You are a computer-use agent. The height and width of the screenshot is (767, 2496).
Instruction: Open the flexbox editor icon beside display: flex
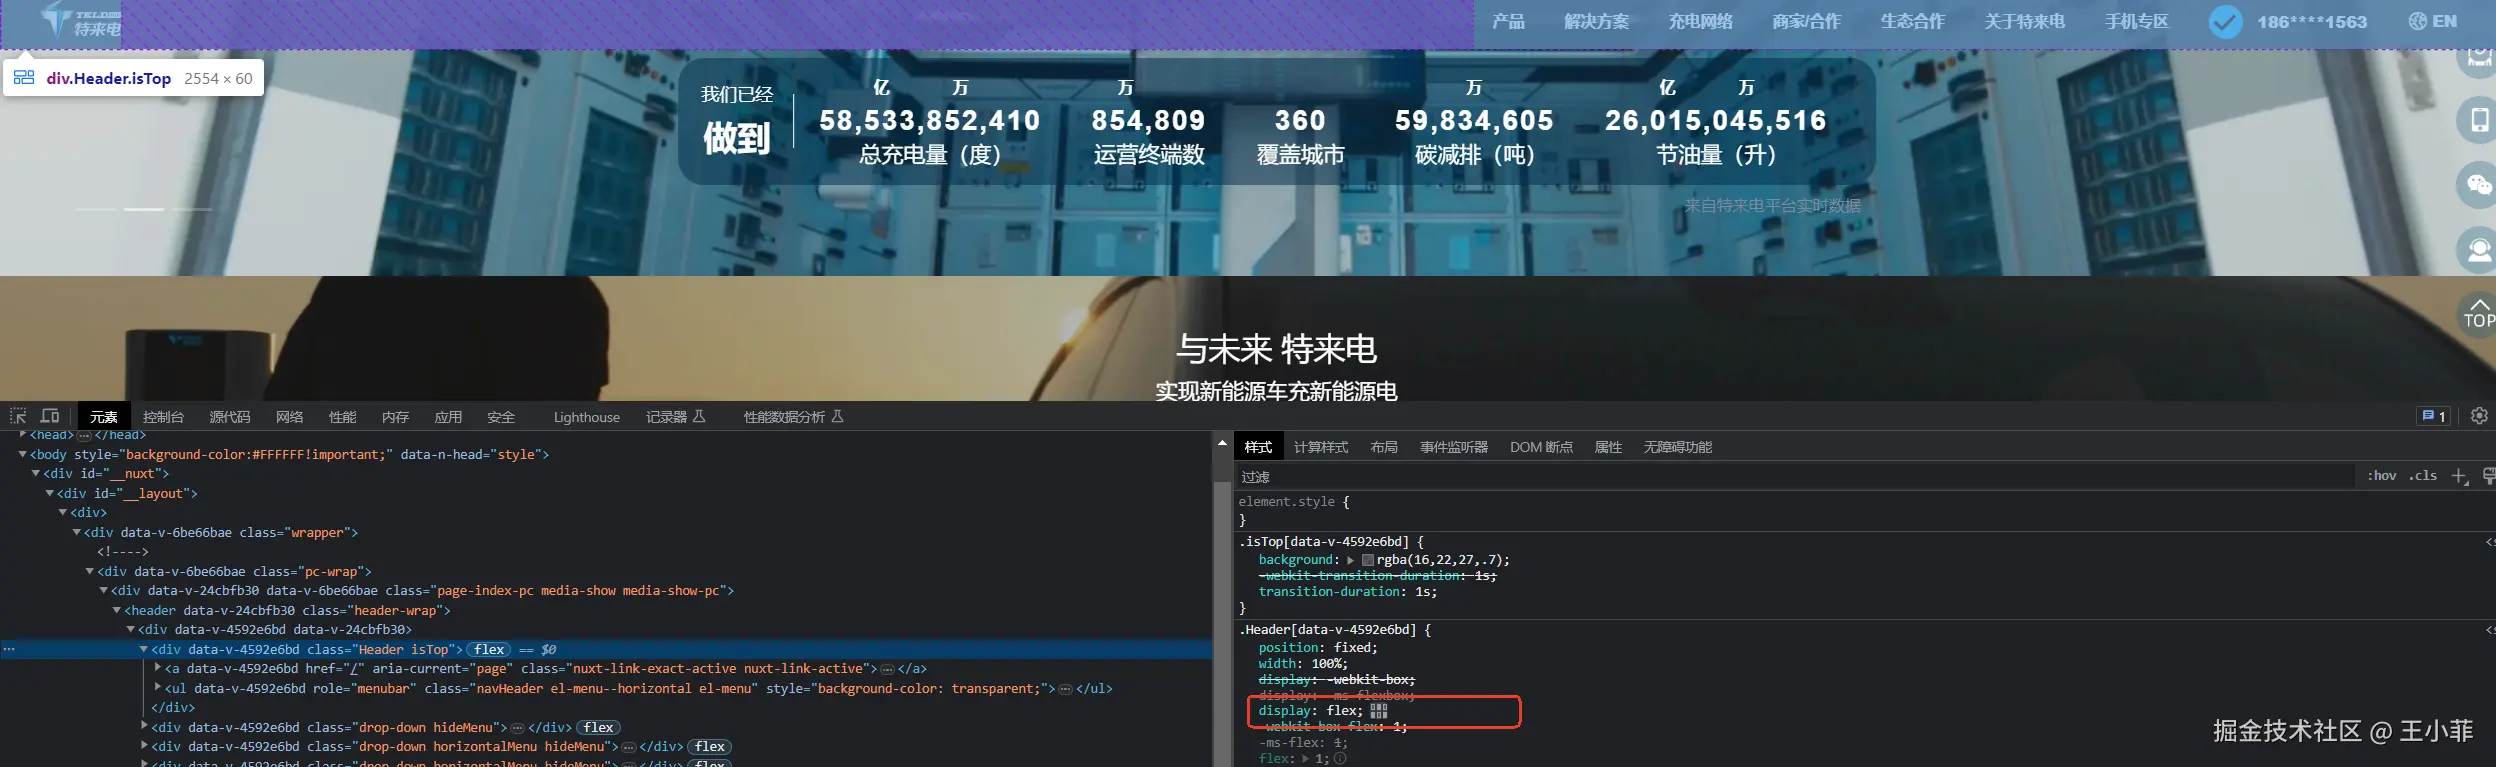point(1379,711)
